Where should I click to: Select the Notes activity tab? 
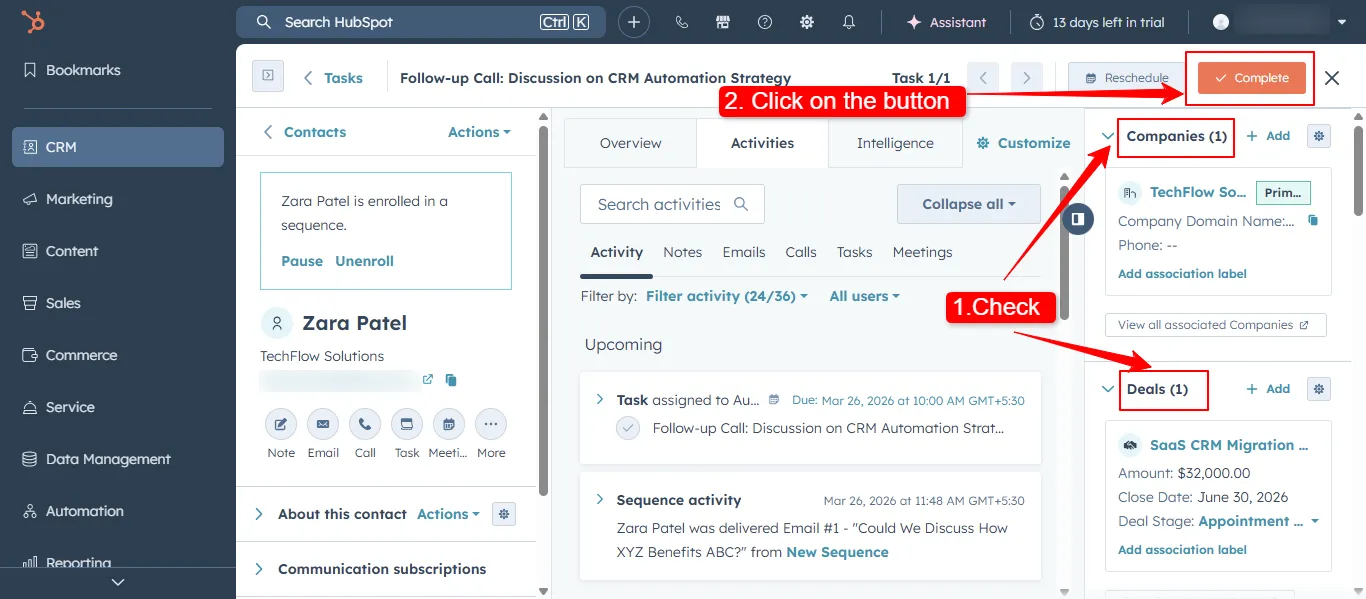pos(683,252)
